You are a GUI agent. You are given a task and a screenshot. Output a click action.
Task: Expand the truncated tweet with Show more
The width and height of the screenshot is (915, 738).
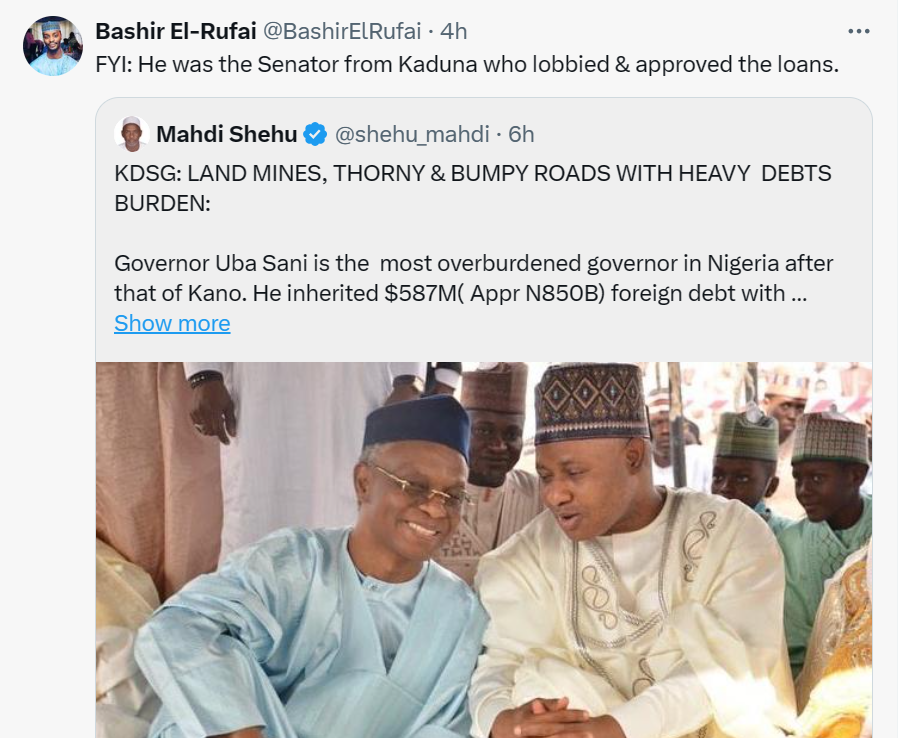[x=171, y=323]
